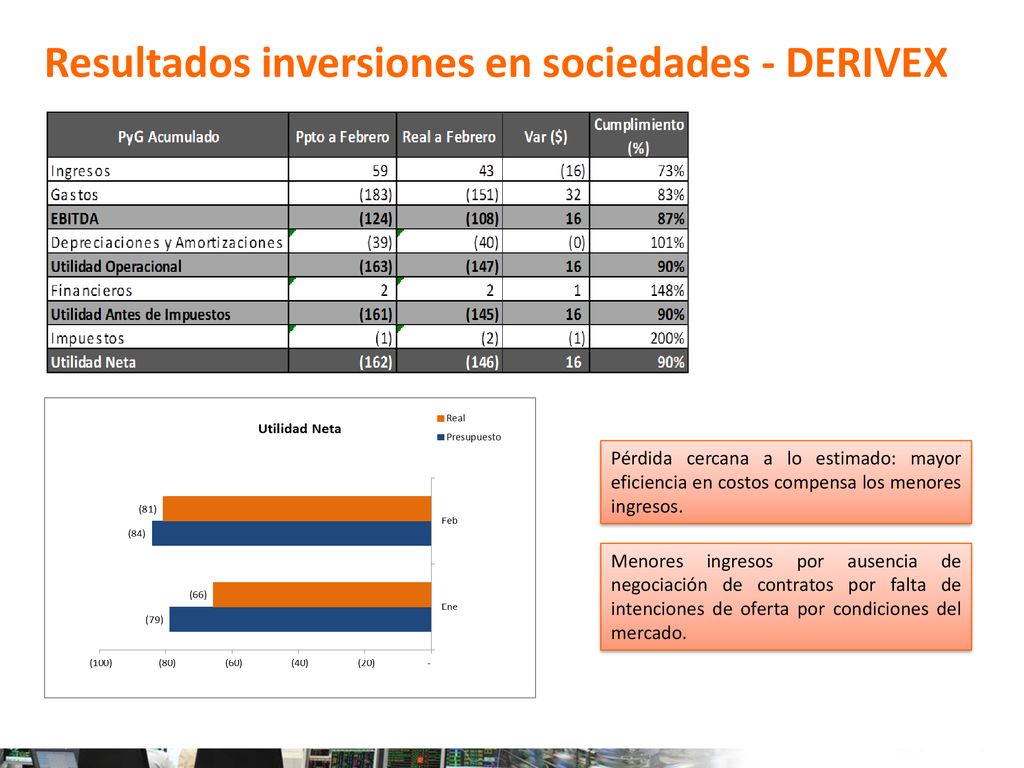Select the orange Ene Real bar
Screen dimensions: 1024x768
[322, 595]
